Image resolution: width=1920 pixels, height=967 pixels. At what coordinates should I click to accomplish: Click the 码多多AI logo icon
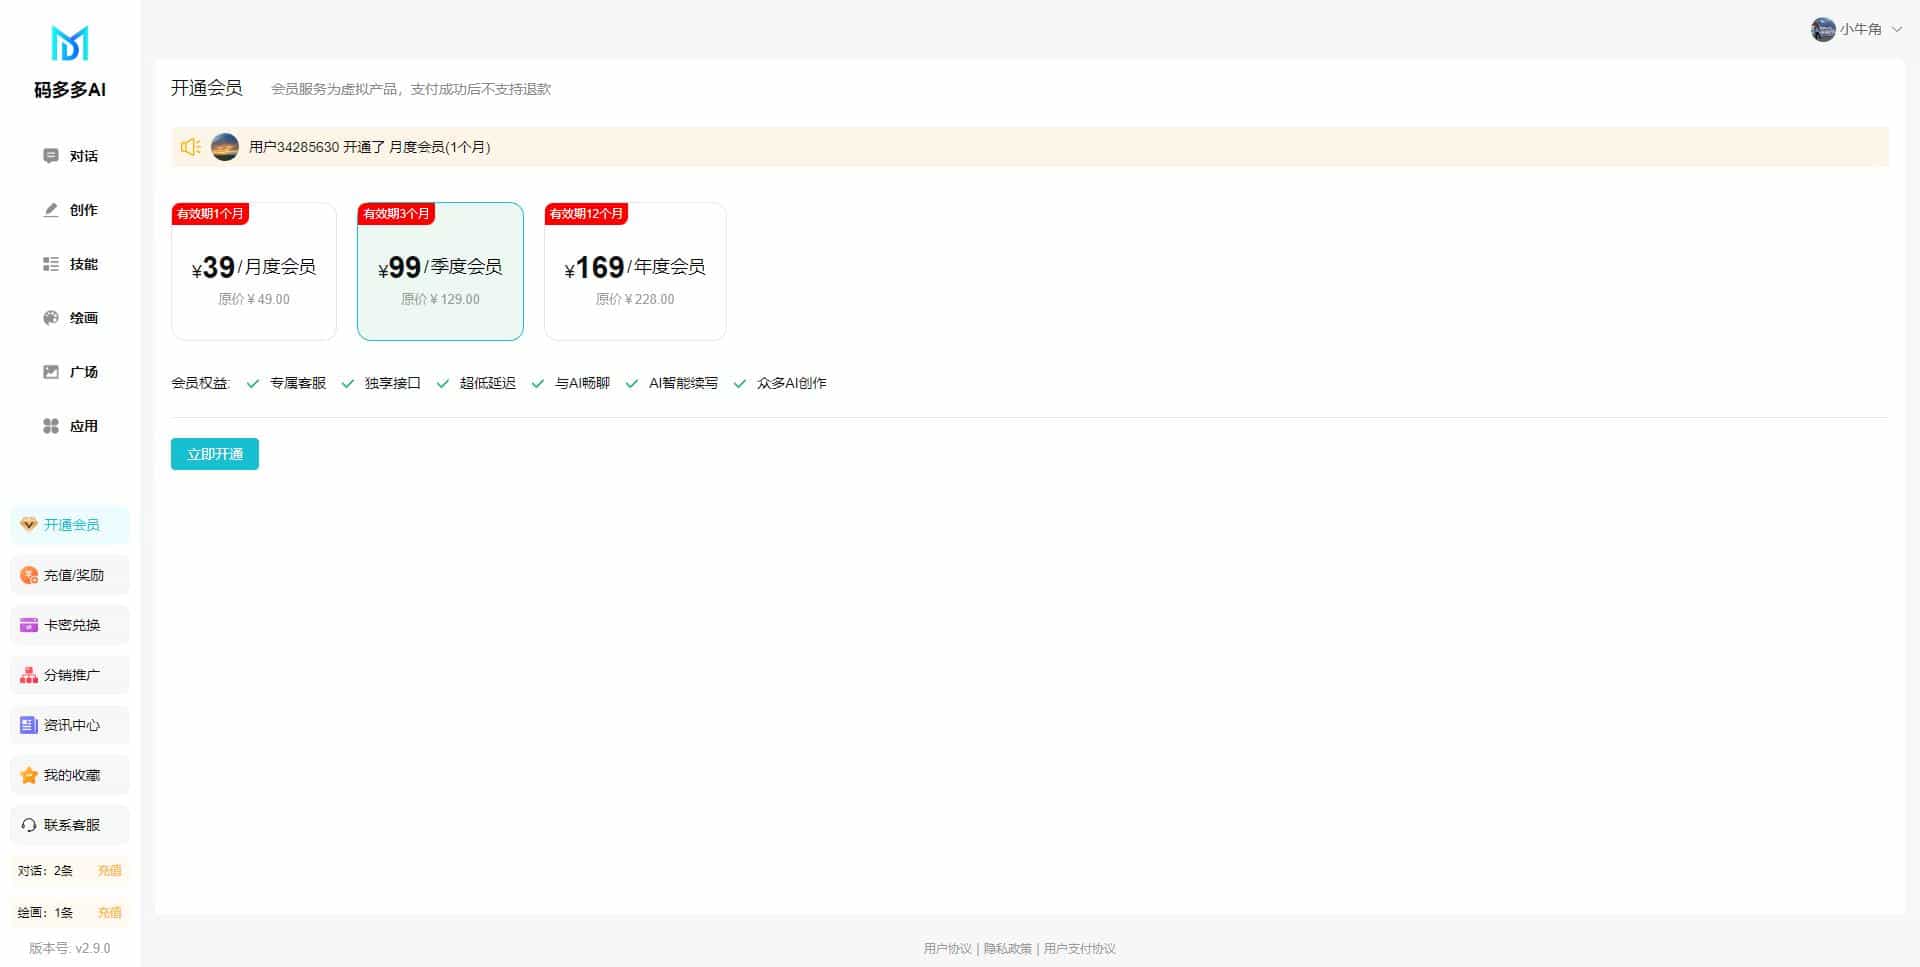coord(69,44)
